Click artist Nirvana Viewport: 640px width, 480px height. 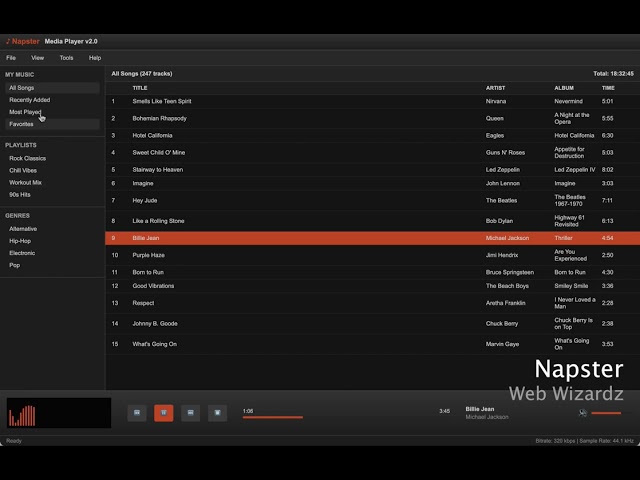click(x=496, y=101)
